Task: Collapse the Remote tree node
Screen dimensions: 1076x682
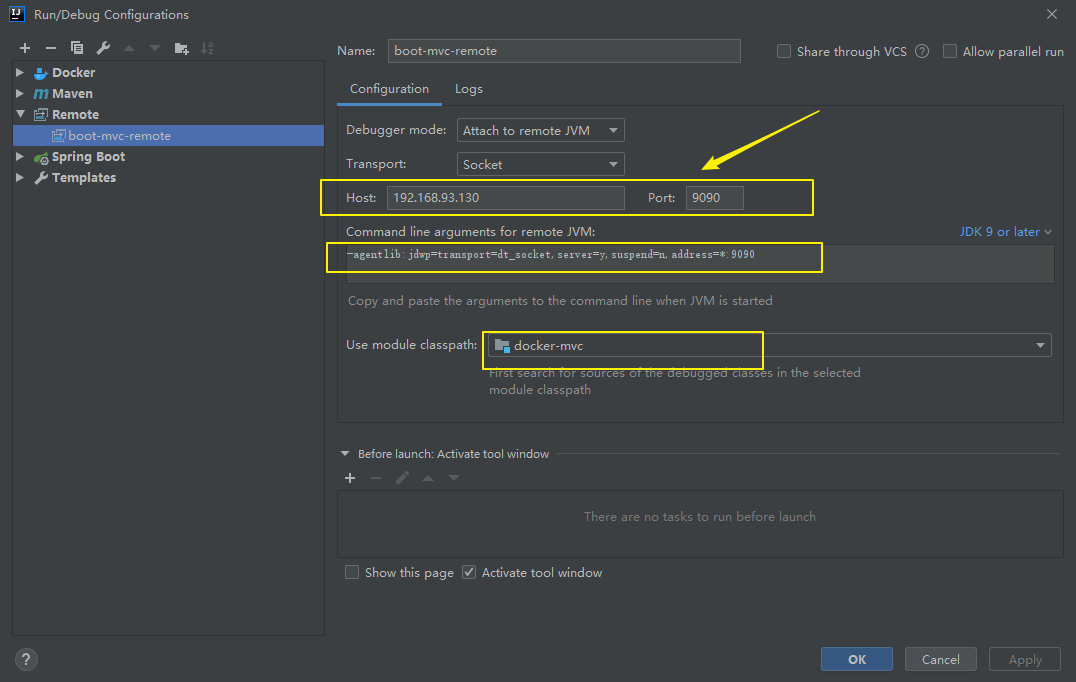Action: pos(20,114)
